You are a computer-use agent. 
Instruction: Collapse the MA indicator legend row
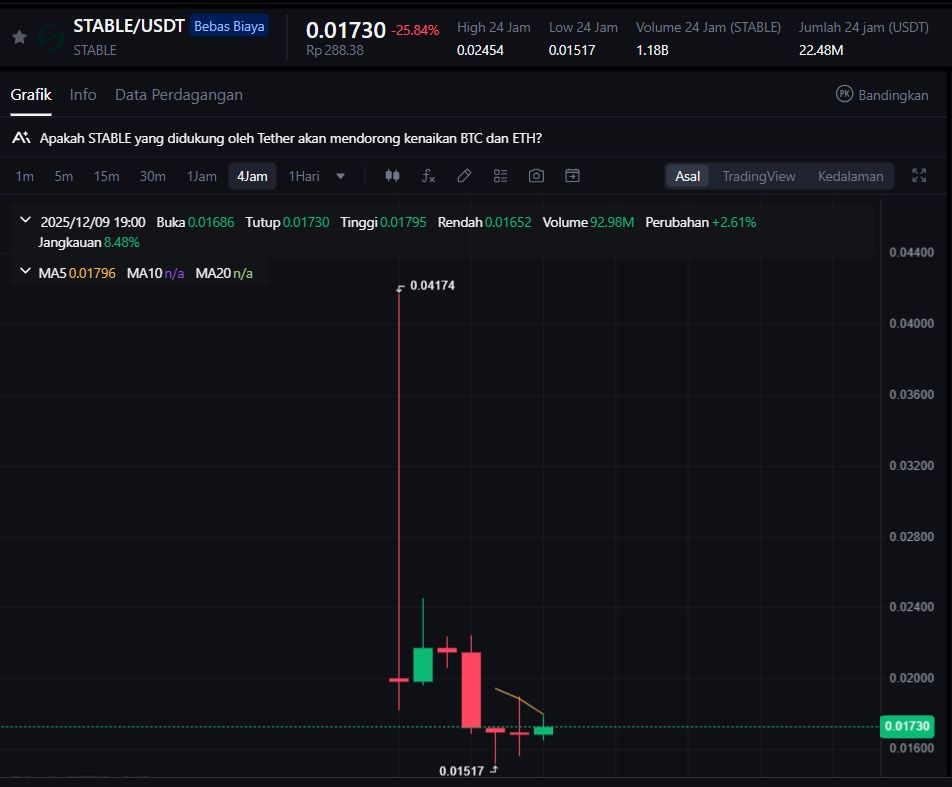25,272
